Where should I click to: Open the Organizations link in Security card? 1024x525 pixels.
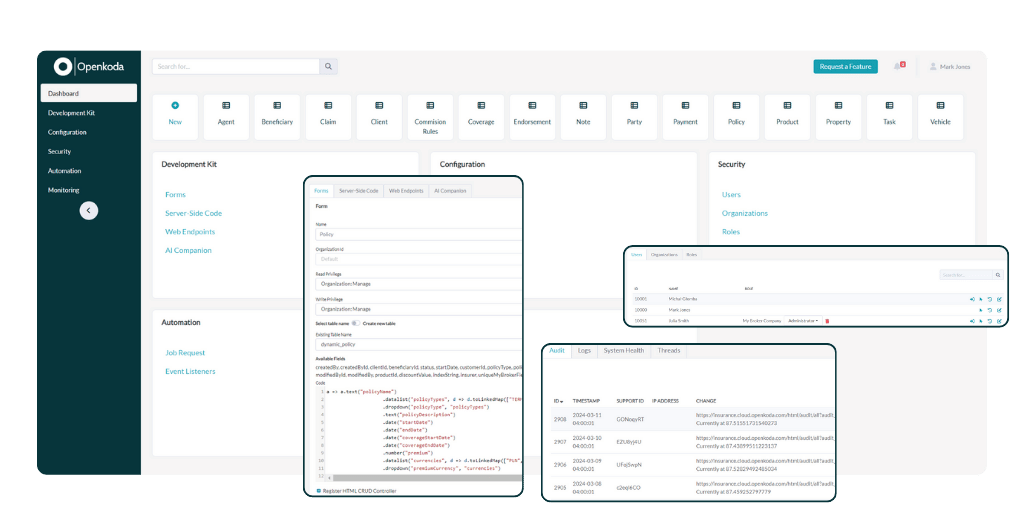(744, 214)
